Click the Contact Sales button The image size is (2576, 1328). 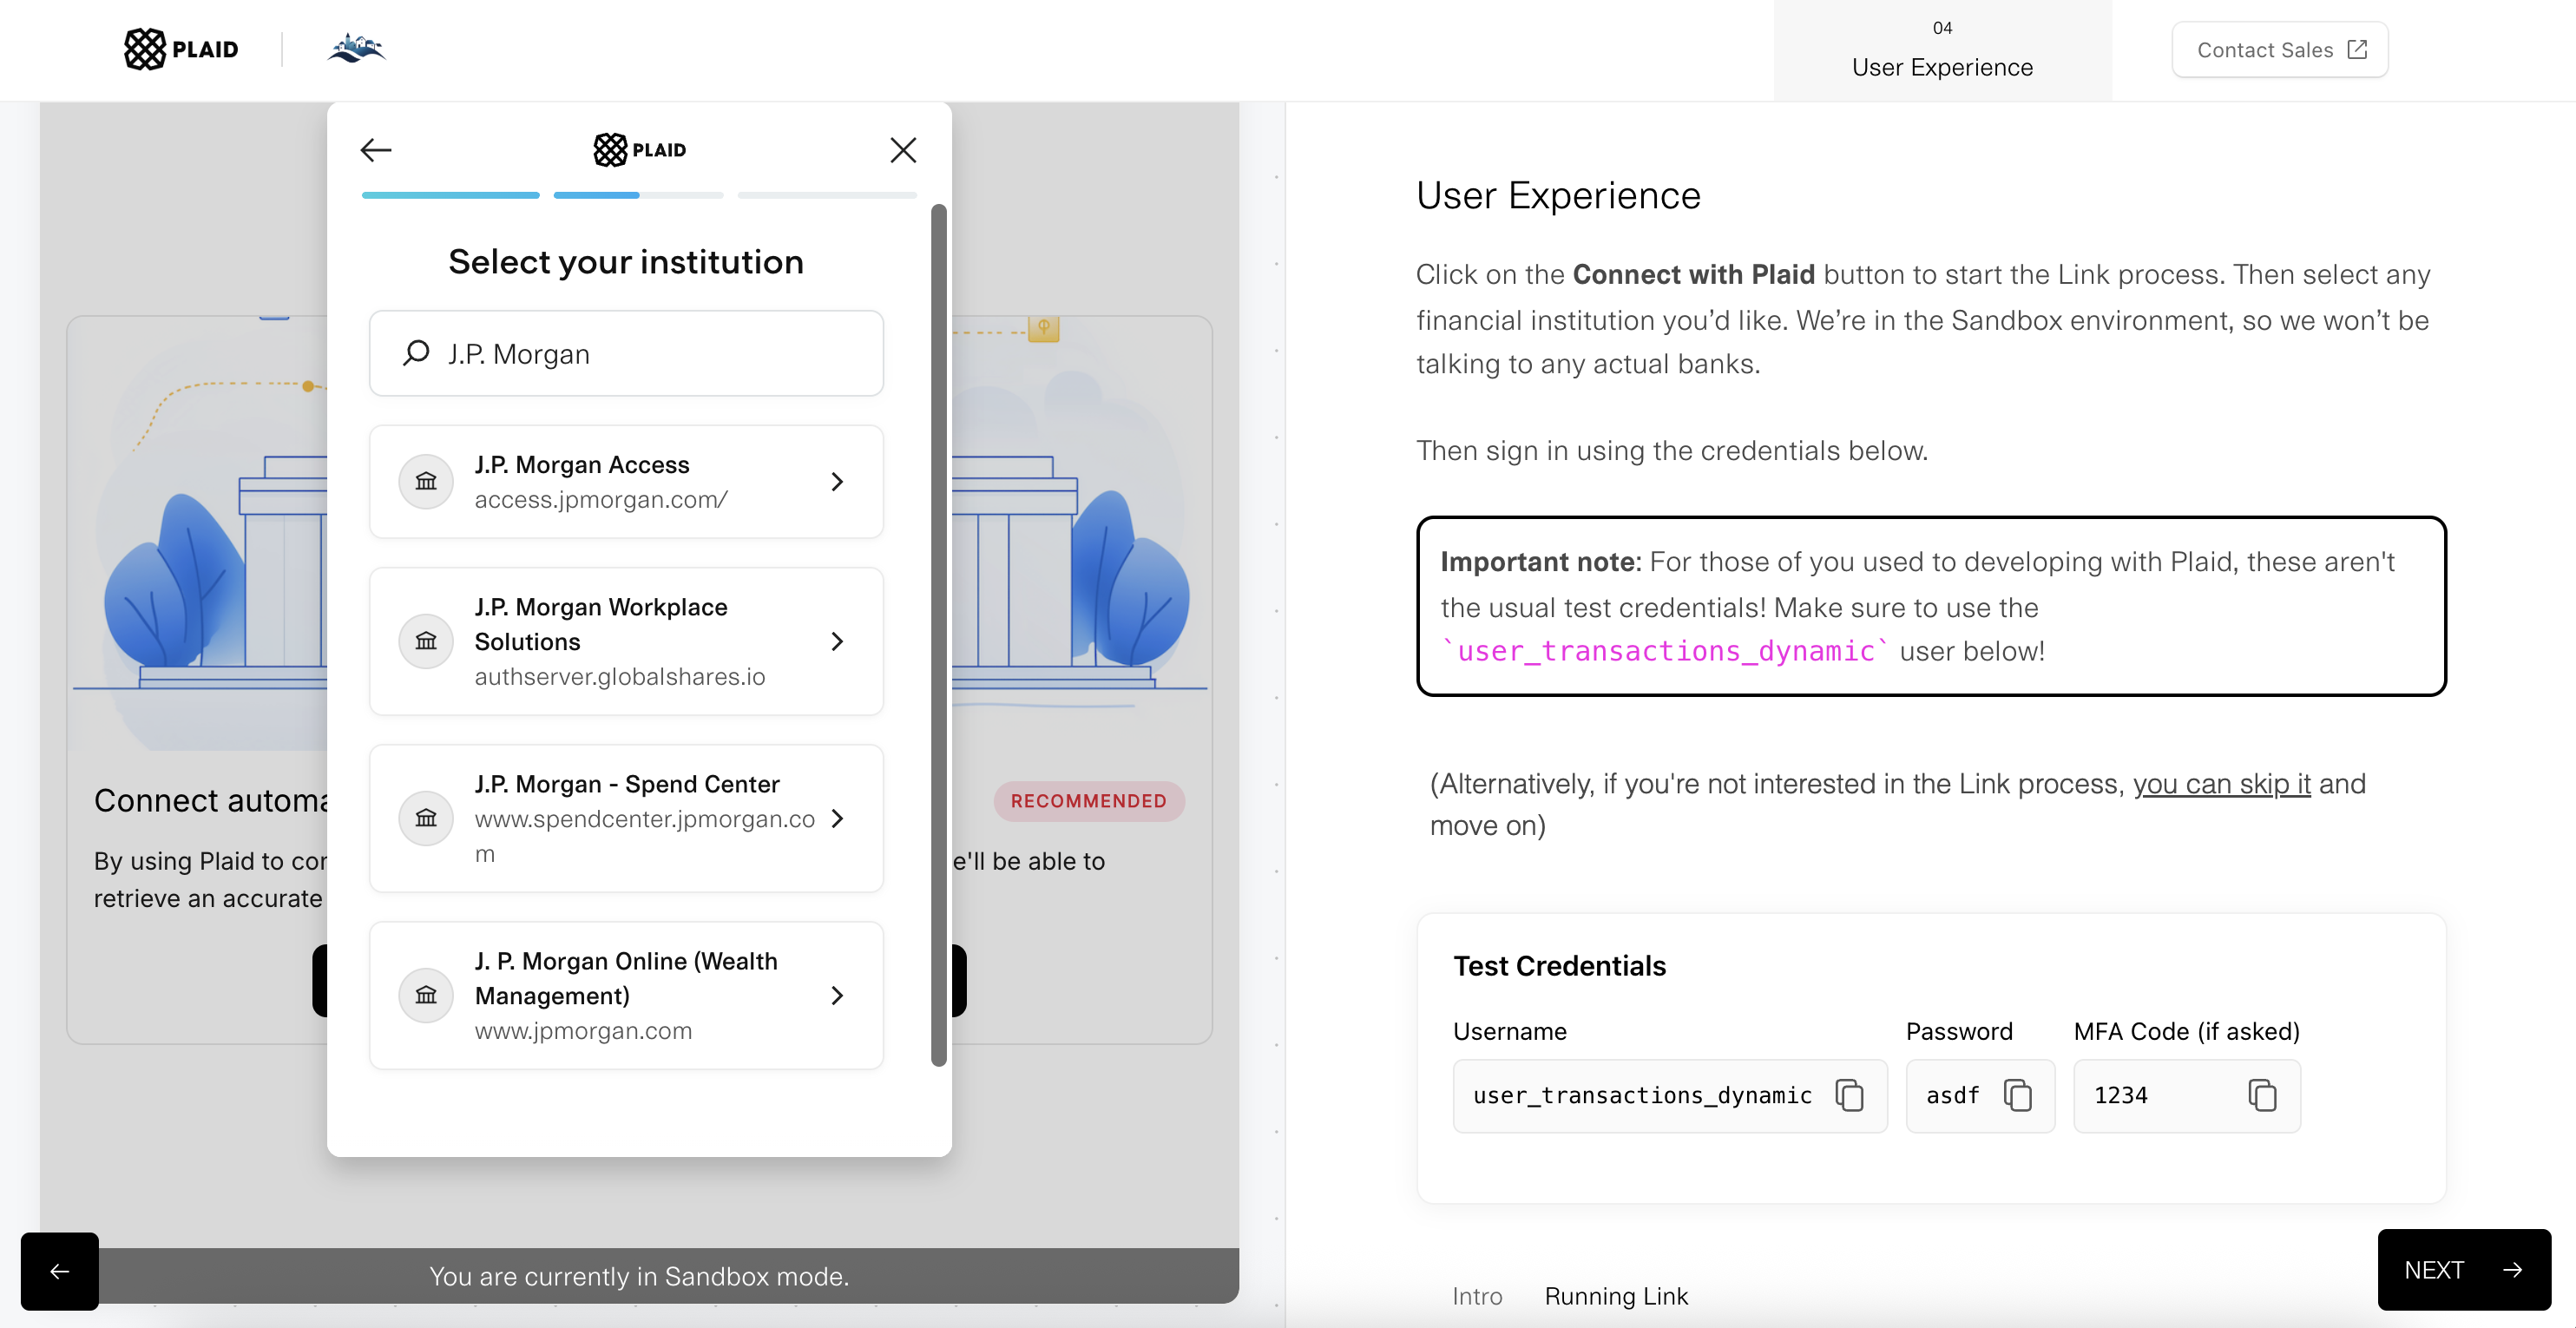click(x=2280, y=50)
